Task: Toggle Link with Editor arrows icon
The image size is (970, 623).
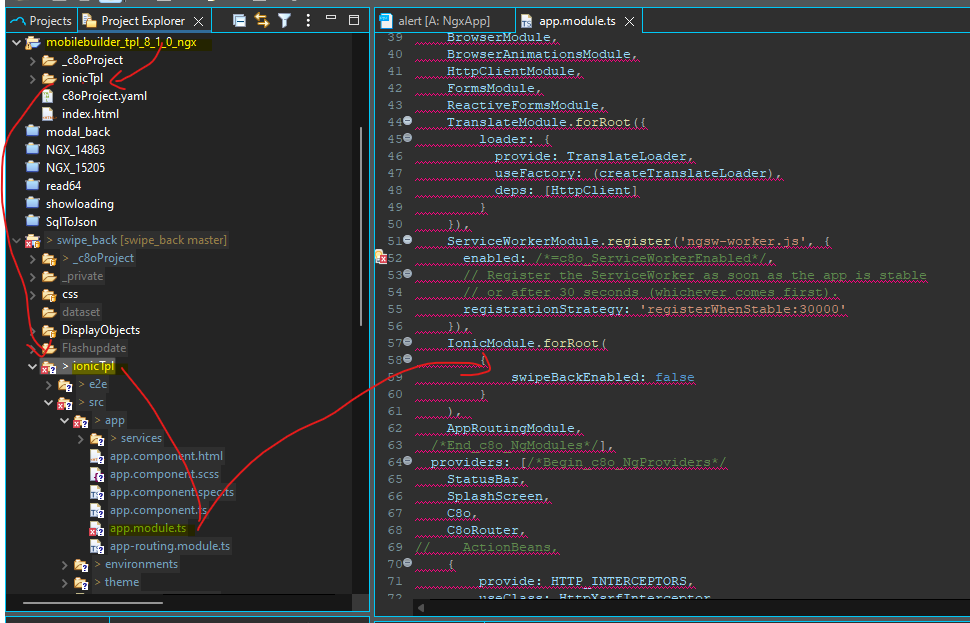Action: click(263, 20)
